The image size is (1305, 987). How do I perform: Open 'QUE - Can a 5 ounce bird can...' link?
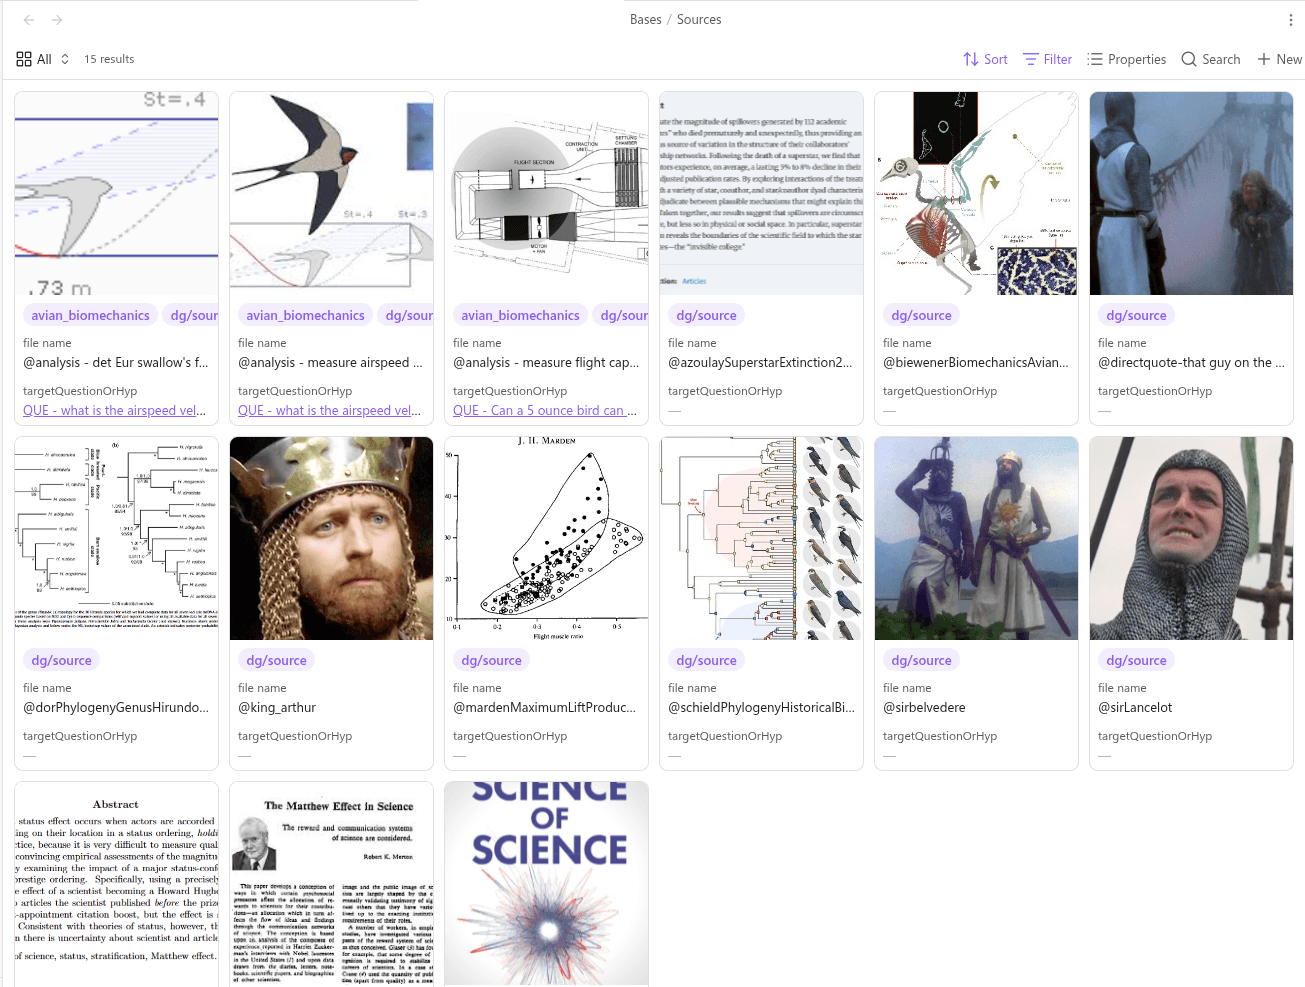pyautogui.click(x=545, y=410)
